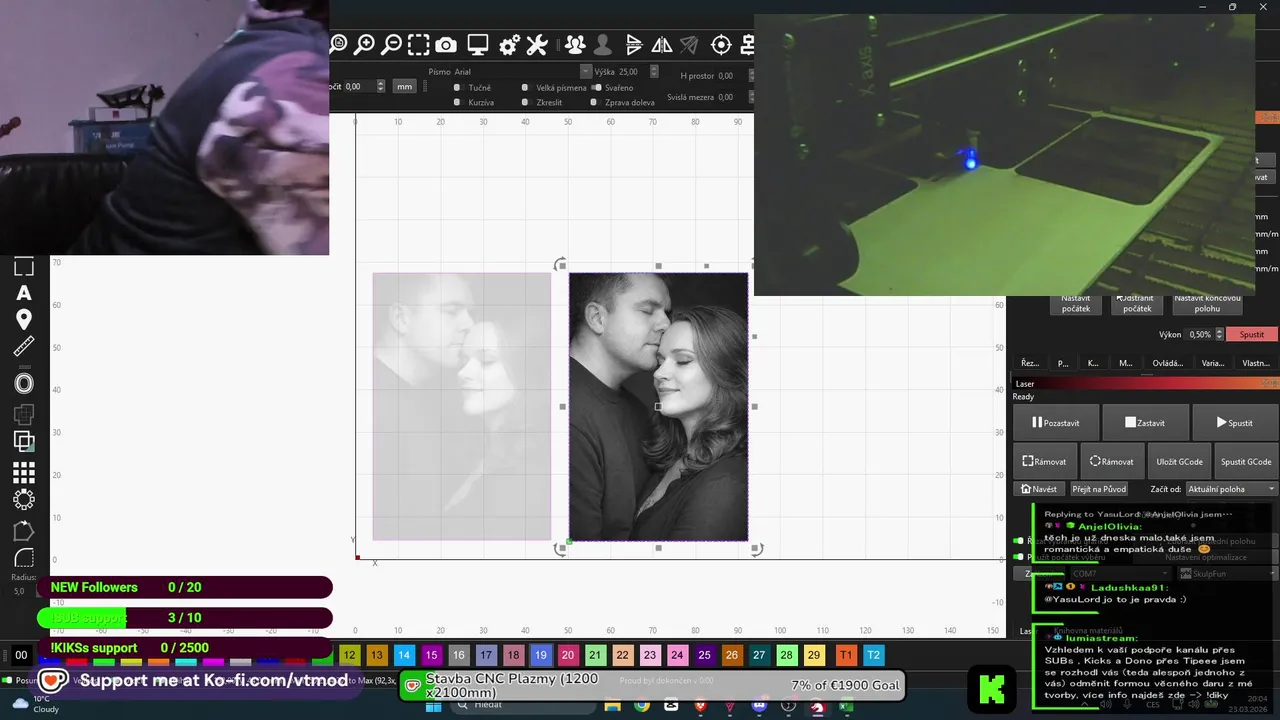Switch to the Vlastn... tab
The width and height of the screenshot is (1280, 720).
(x=1256, y=363)
